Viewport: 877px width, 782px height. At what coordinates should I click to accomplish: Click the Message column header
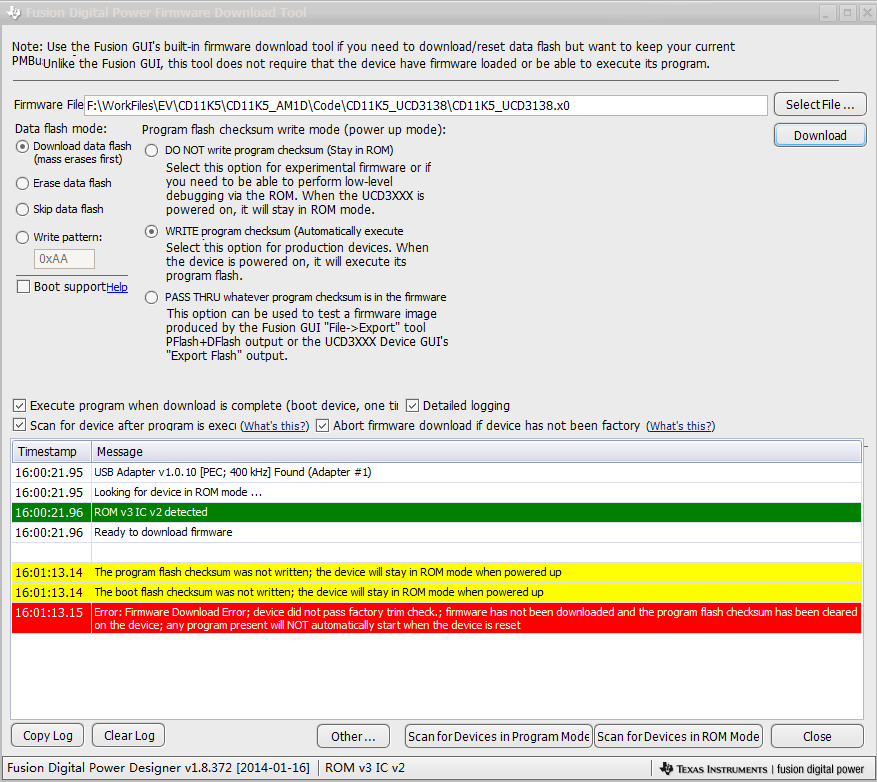pyautogui.click(x=476, y=451)
